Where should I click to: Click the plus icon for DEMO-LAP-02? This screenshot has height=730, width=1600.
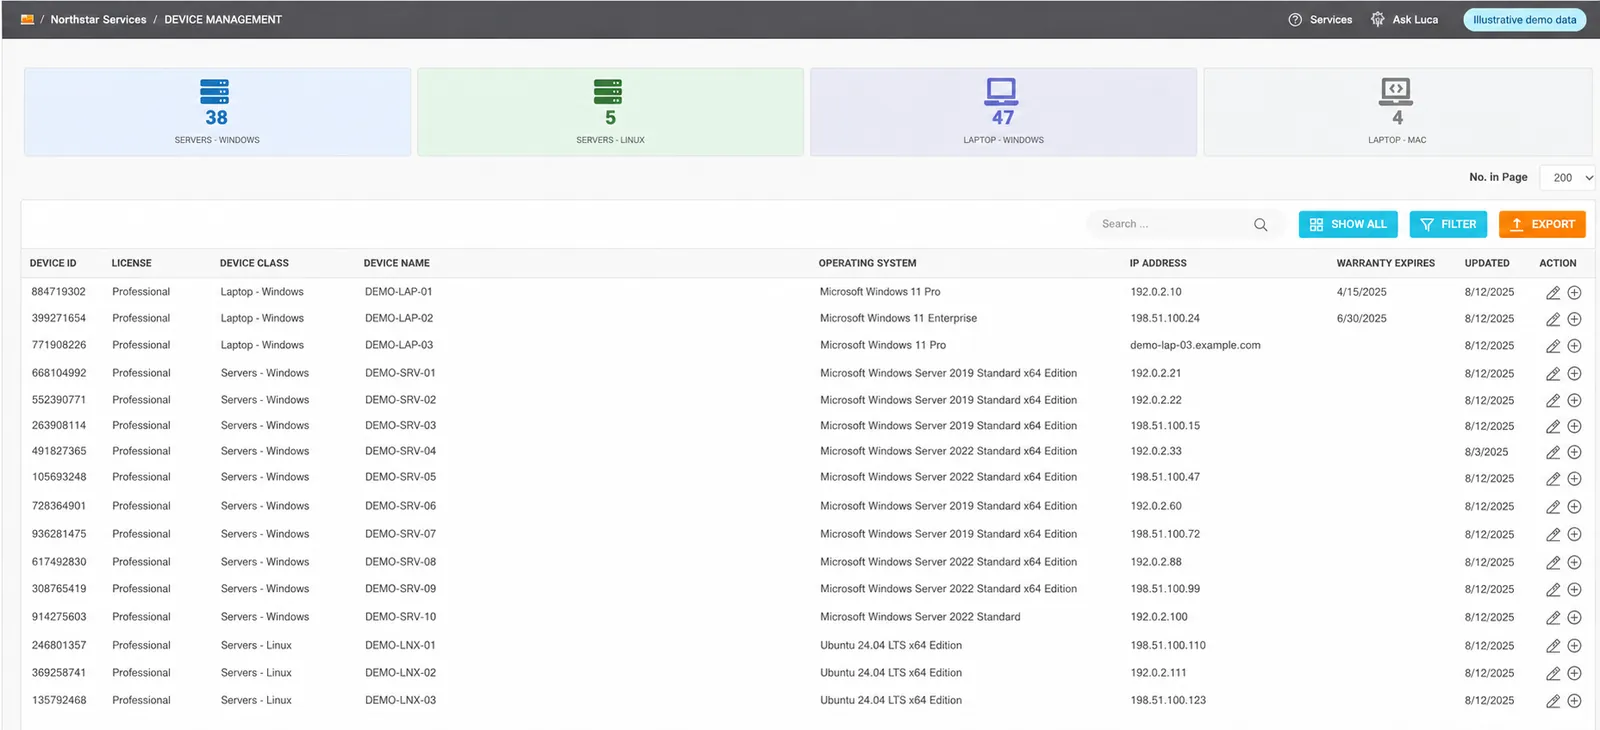tap(1574, 319)
